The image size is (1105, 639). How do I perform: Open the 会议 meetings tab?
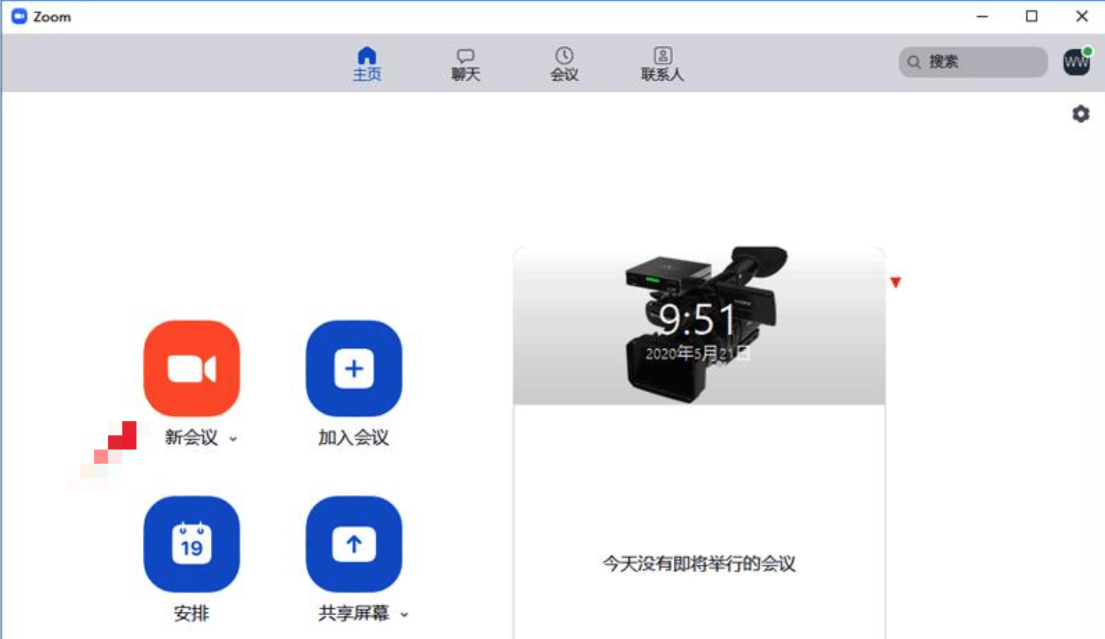pos(563,62)
